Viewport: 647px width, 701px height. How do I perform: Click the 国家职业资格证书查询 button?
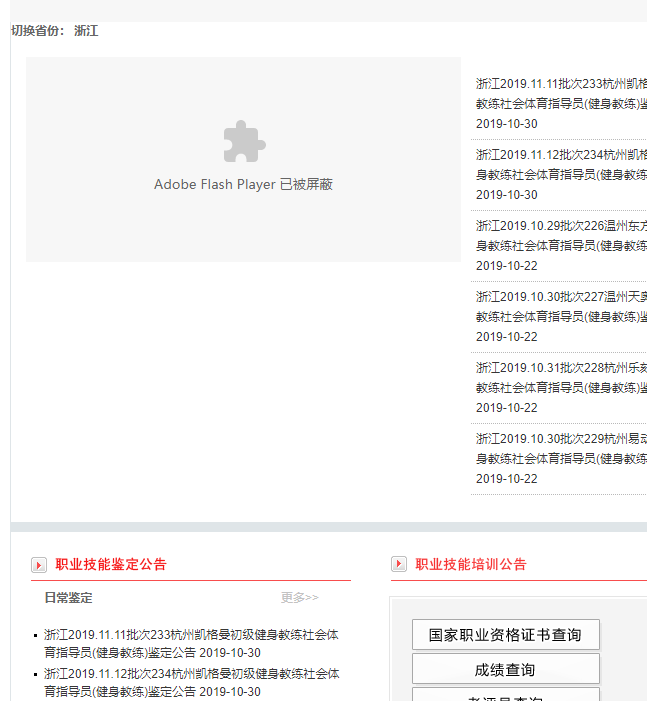point(506,634)
